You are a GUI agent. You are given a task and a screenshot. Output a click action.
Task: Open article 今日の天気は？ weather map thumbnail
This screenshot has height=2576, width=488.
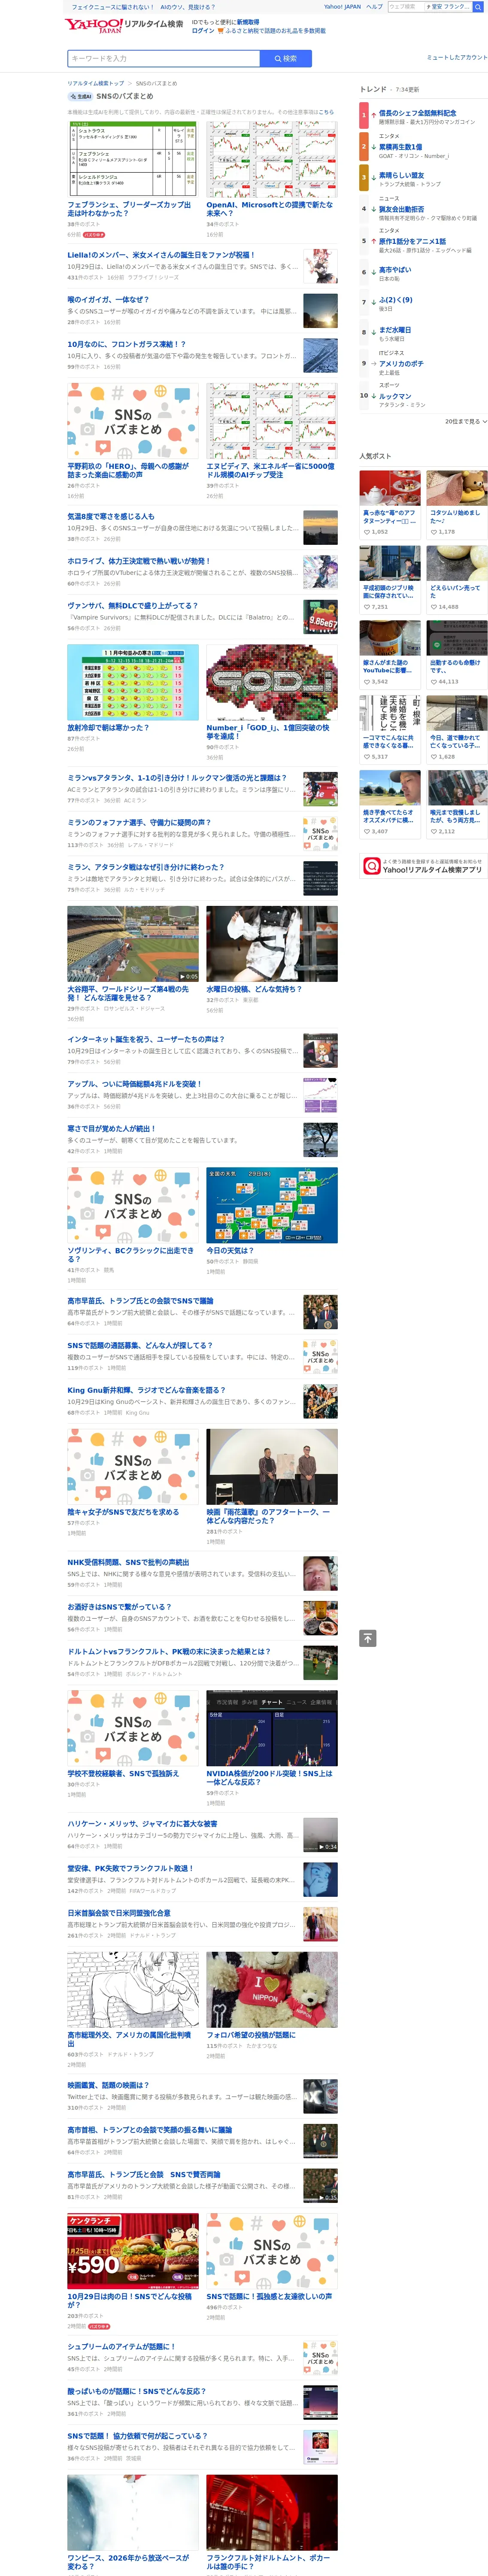[272, 1205]
